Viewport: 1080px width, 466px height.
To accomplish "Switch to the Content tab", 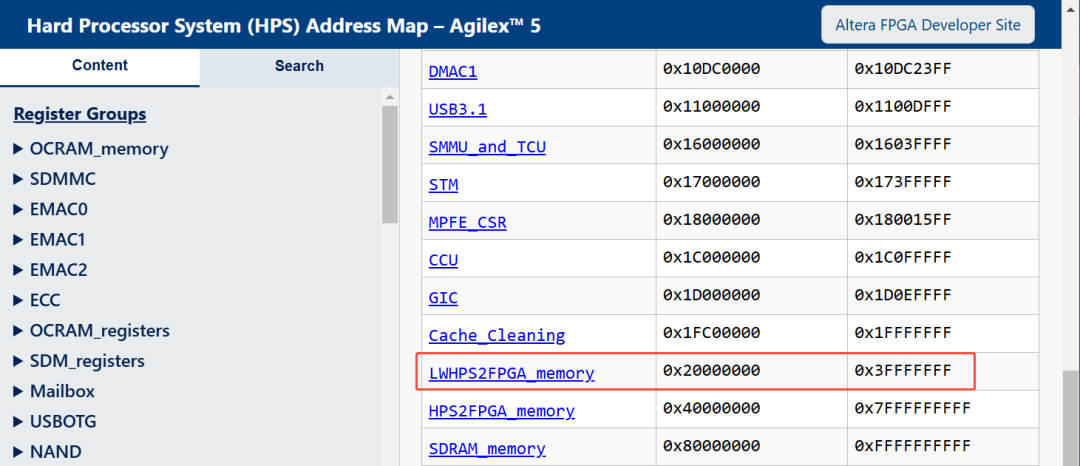I will tap(100, 66).
